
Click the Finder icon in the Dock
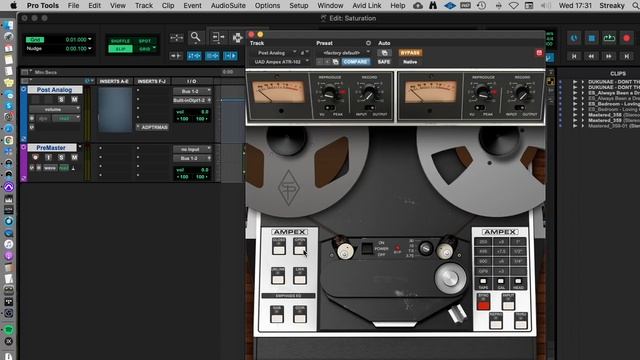pos(8,25)
